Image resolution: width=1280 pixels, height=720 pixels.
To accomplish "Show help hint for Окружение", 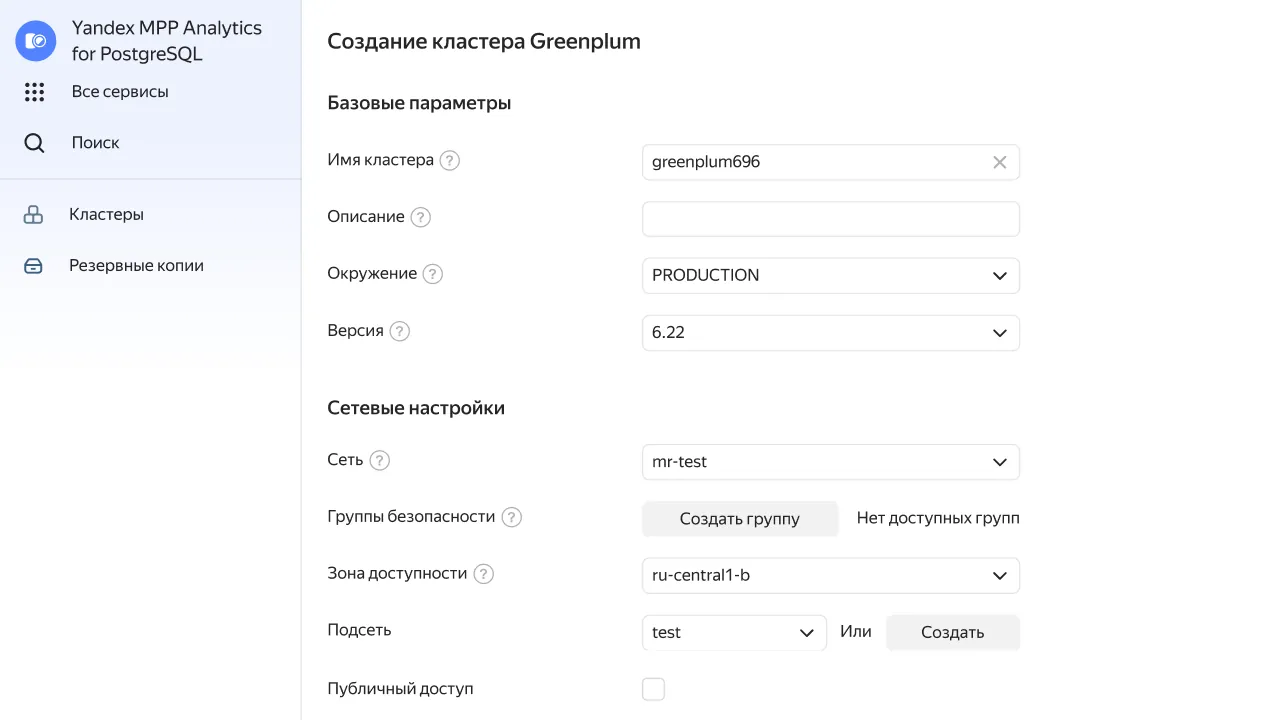I will [432, 274].
